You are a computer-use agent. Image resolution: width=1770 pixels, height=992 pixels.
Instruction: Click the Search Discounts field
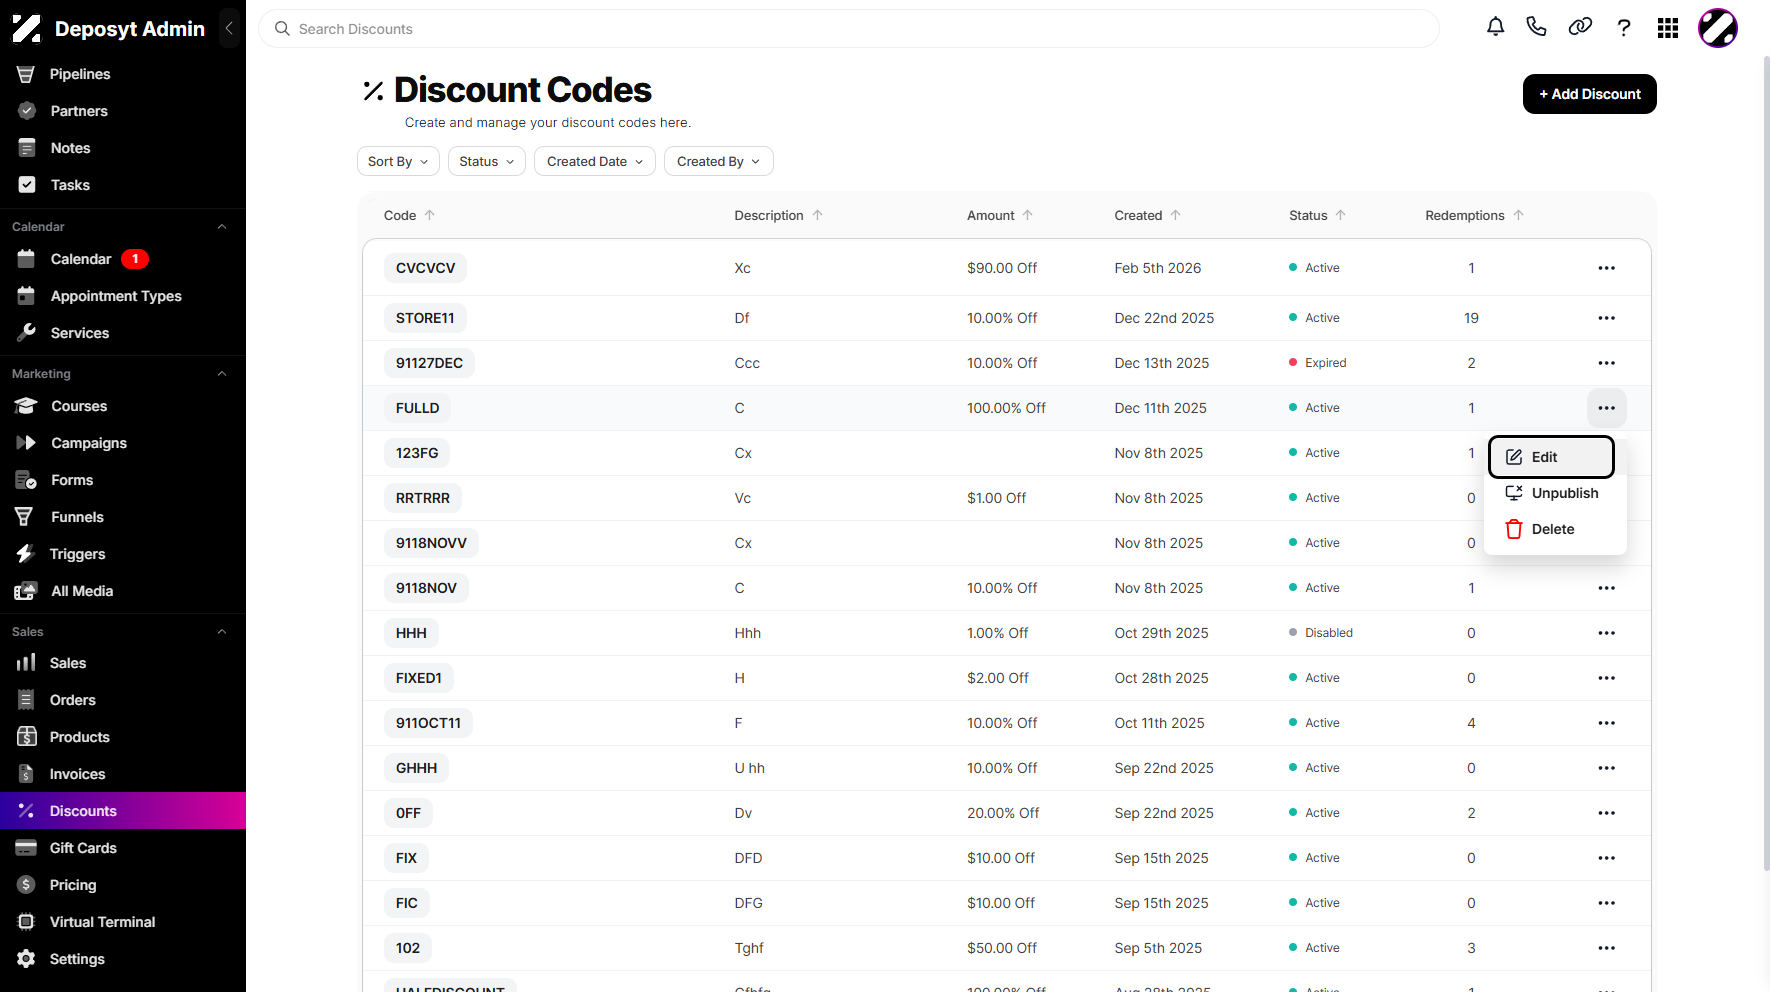849,29
